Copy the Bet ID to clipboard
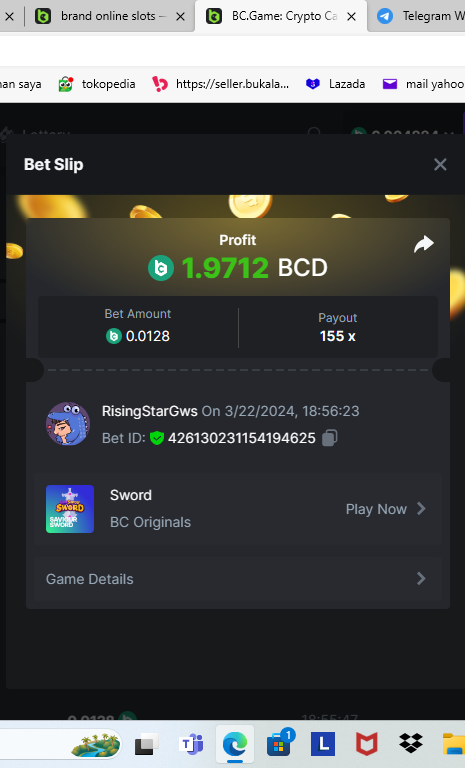465x768 pixels. (x=330, y=438)
